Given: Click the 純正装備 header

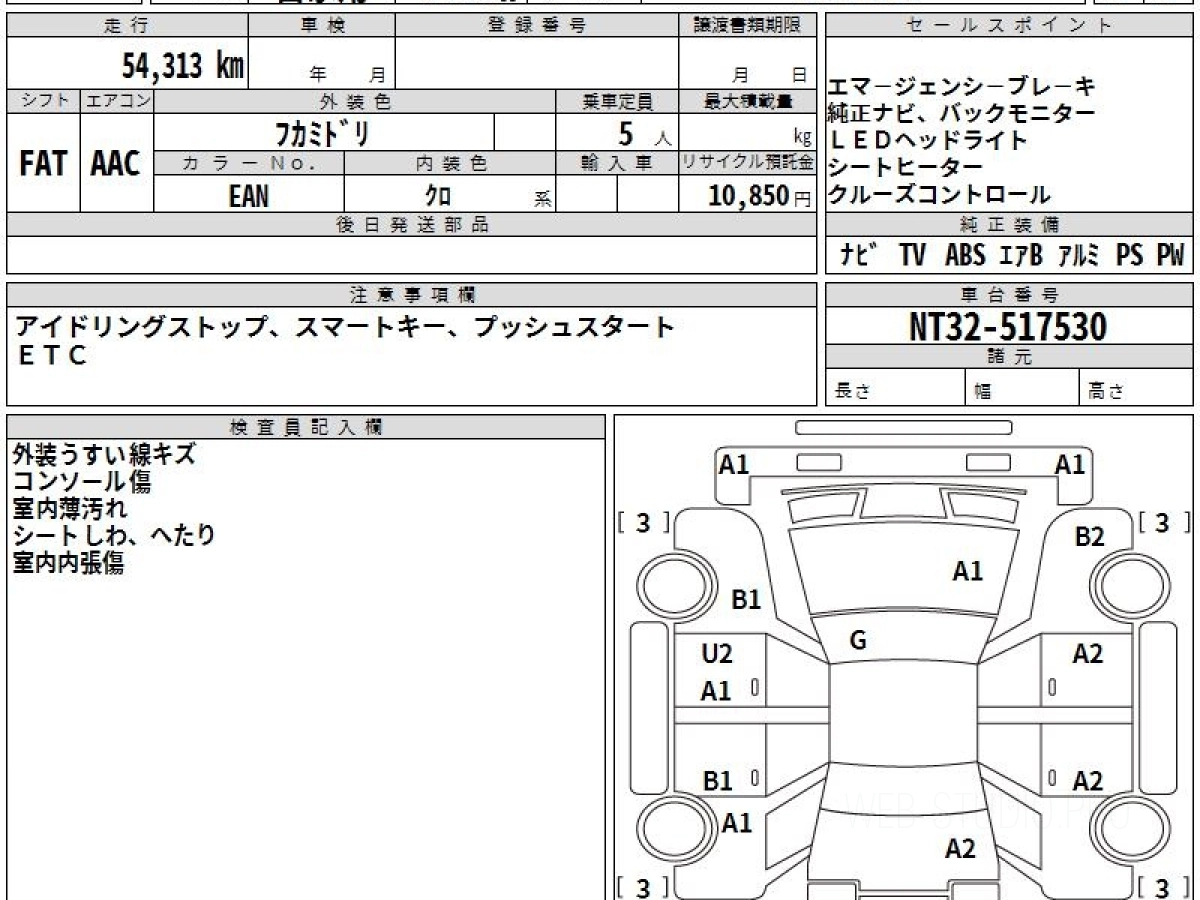Looking at the screenshot, I should tap(1009, 225).
